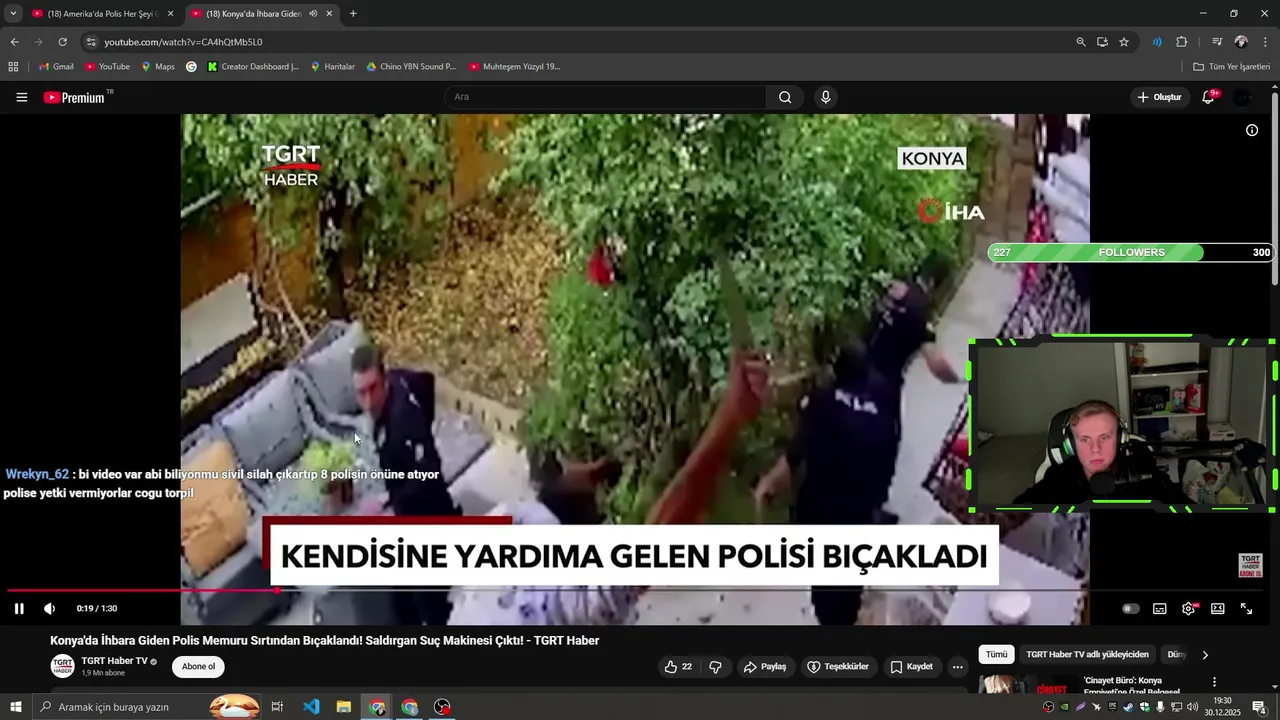Image resolution: width=1280 pixels, height=720 pixels.
Task: Expand the 'Tüm Yer İşaretleri' folder
Action: (x=1232, y=67)
